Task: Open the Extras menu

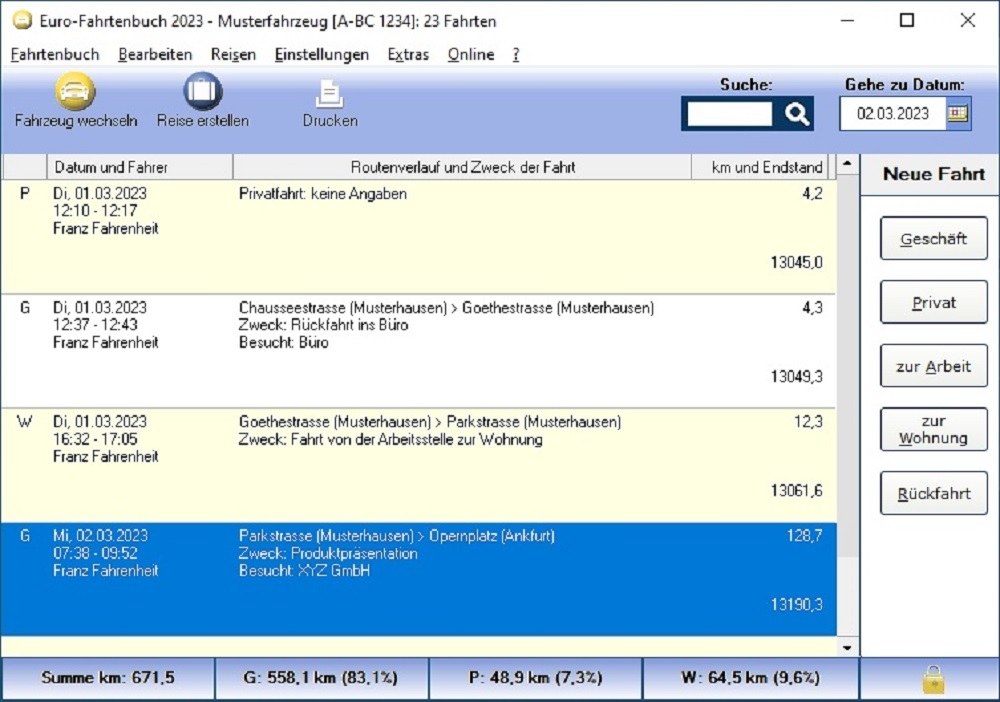Action: 408,55
